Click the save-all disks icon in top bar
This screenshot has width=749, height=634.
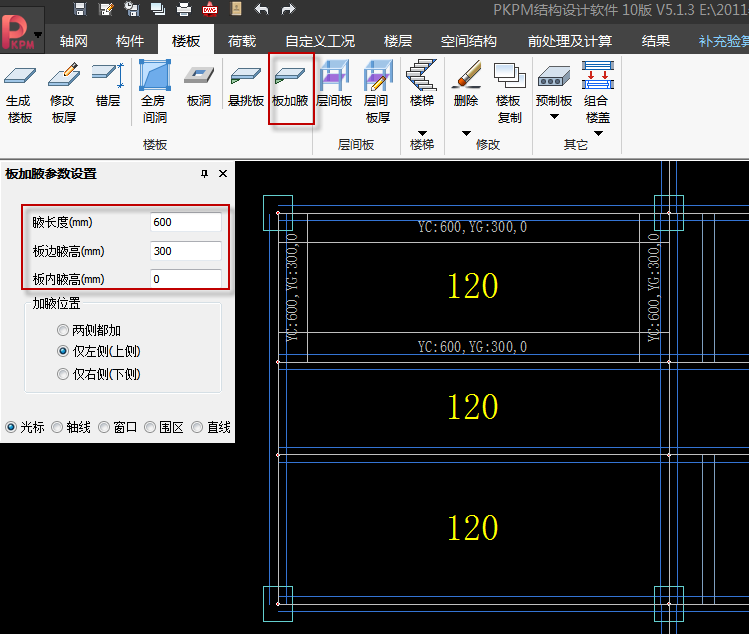point(131,9)
